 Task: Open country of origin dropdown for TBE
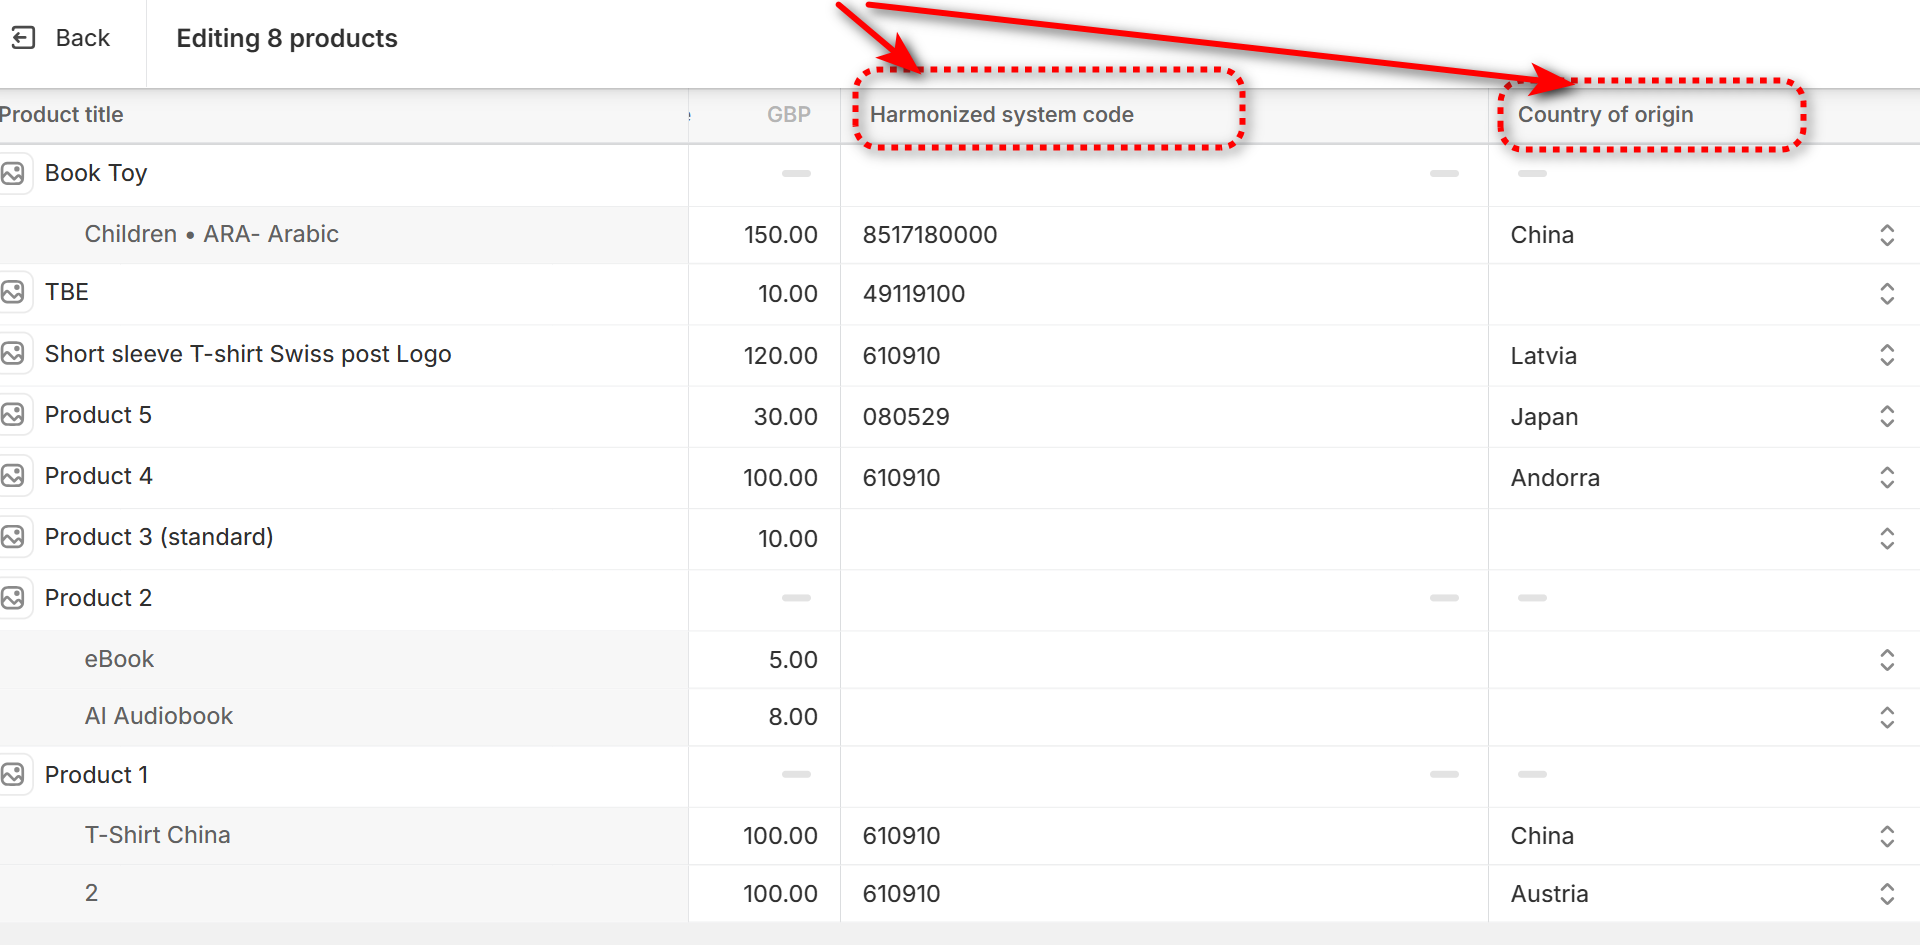(x=1886, y=293)
